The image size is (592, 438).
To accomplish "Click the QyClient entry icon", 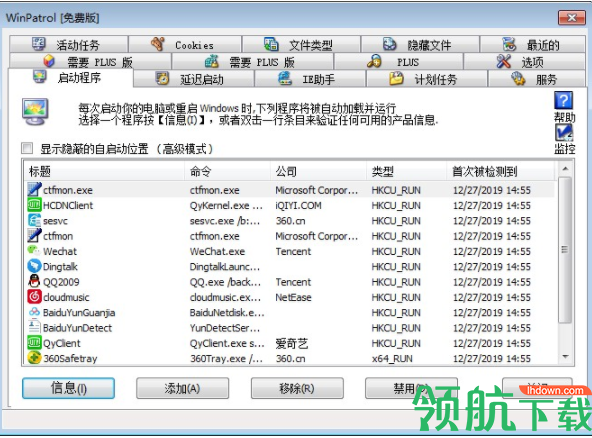I will [34, 343].
